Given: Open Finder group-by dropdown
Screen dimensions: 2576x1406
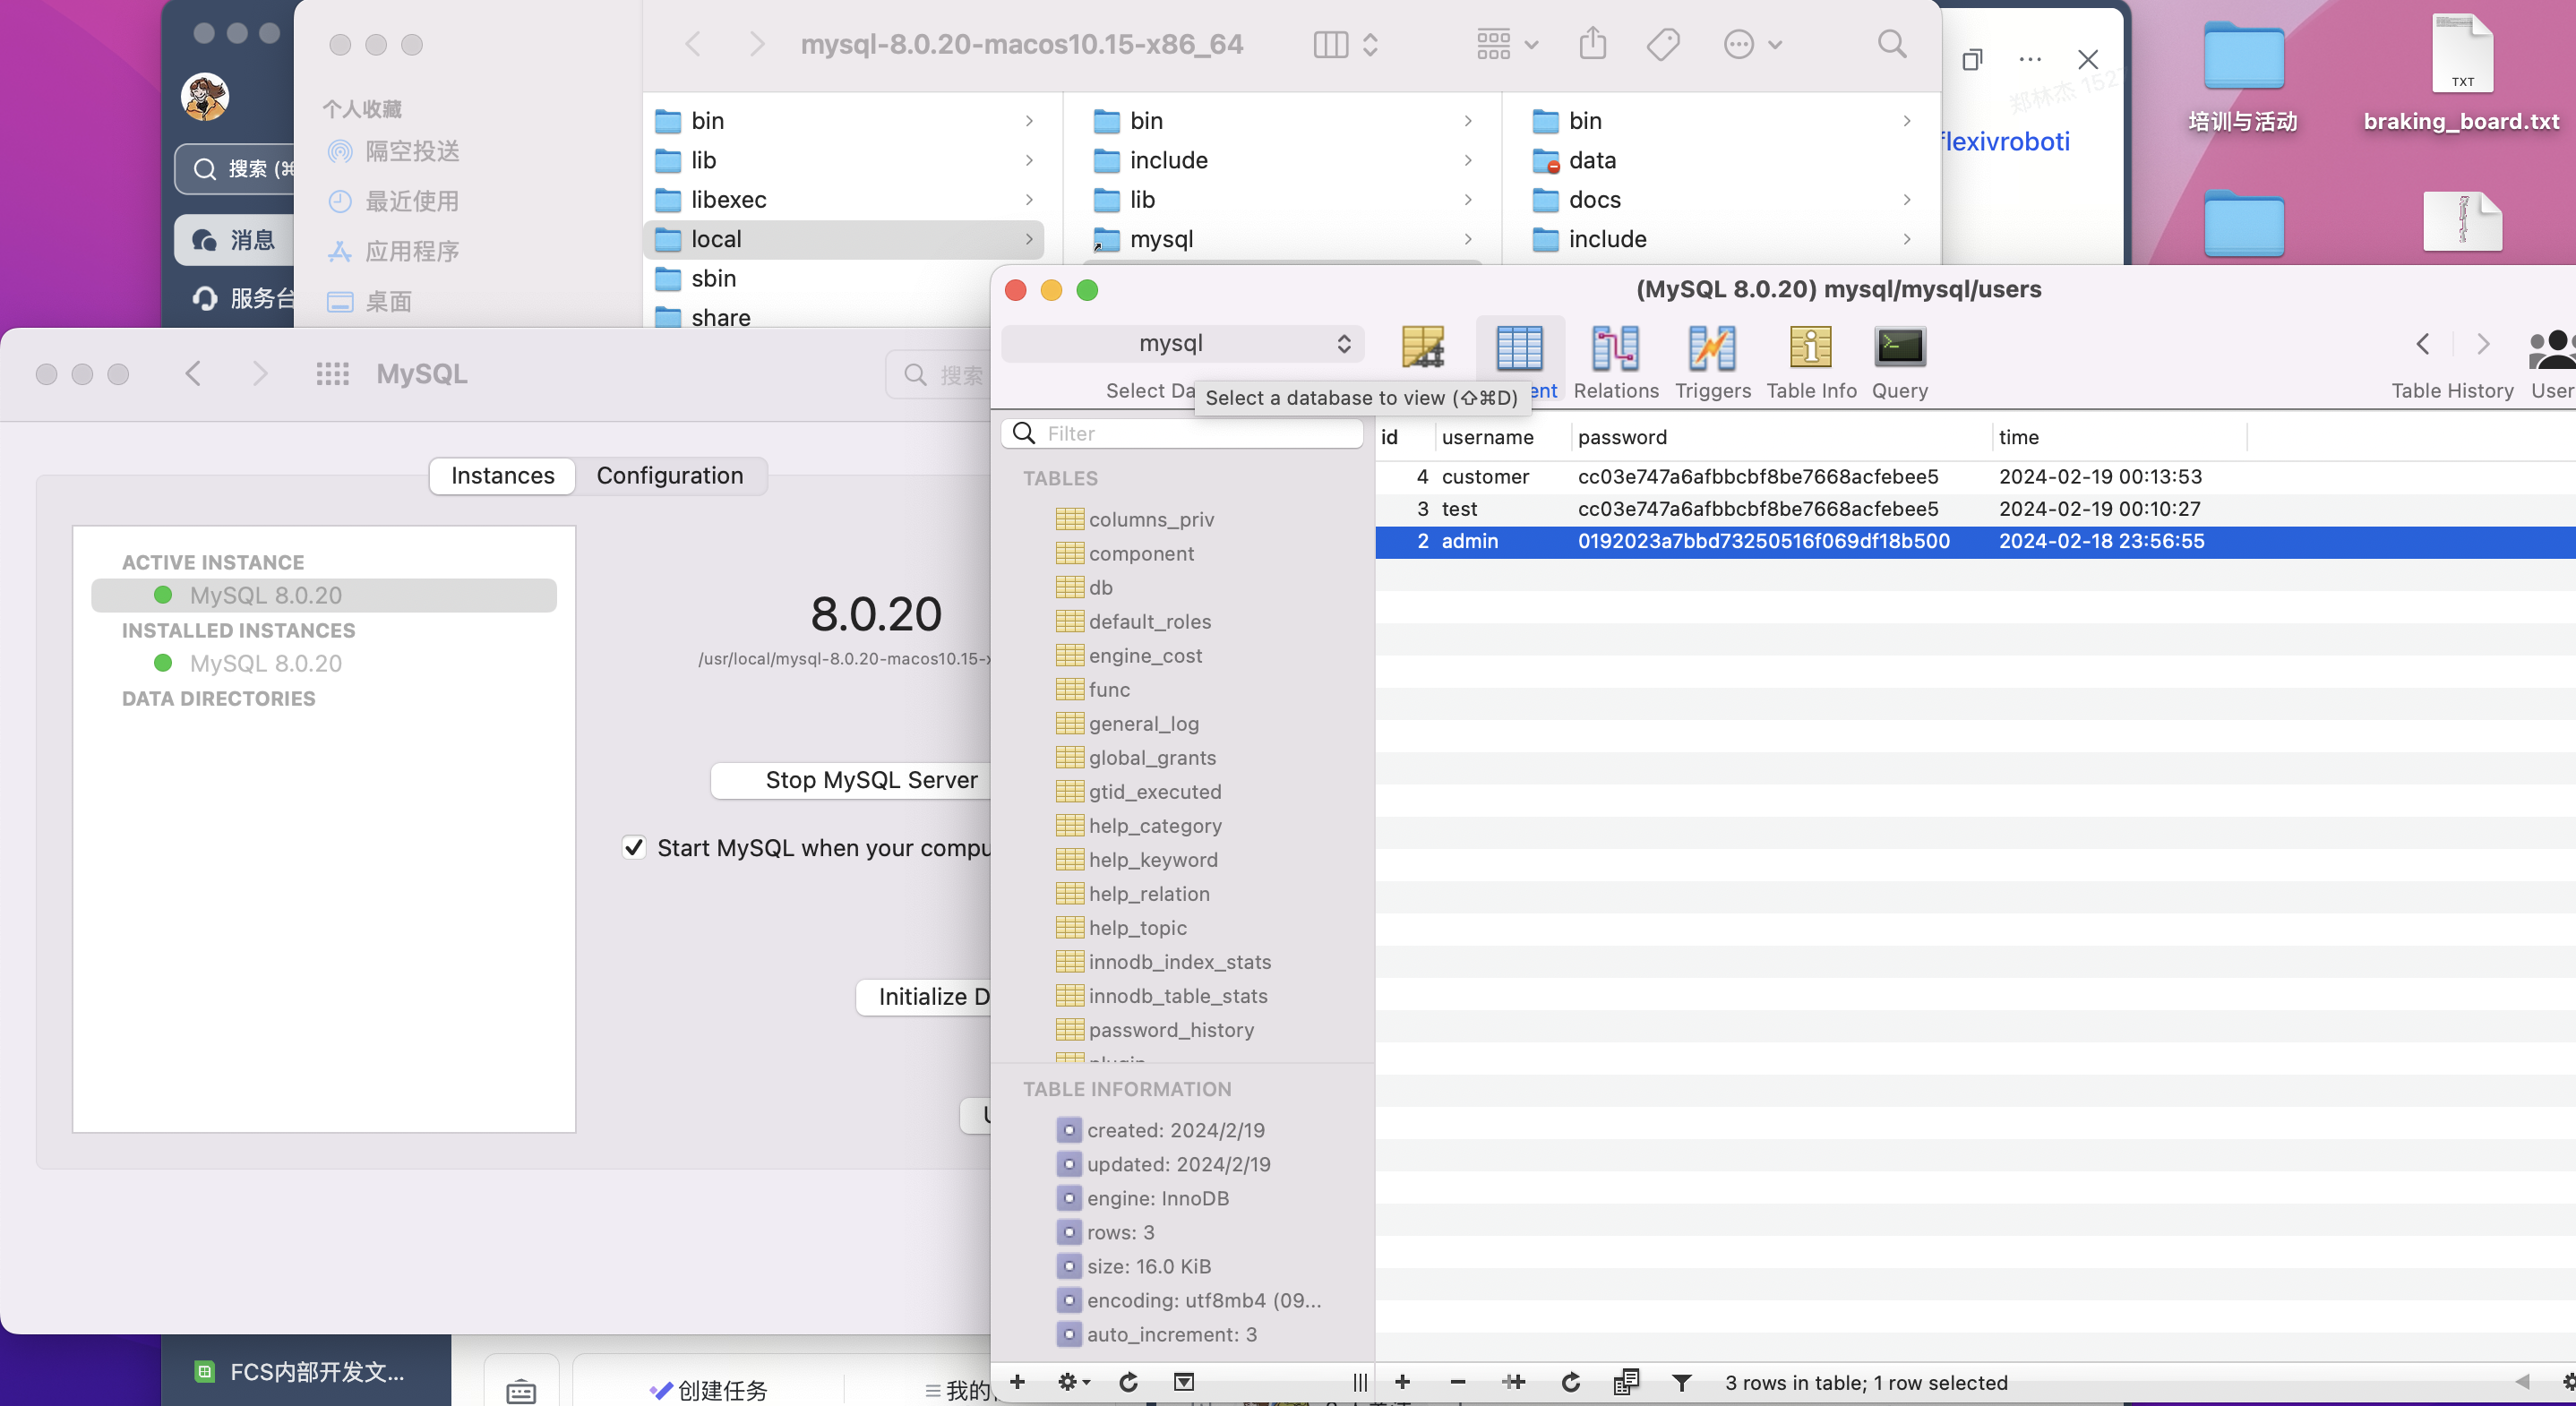Looking at the screenshot, I should point(1507,44).
